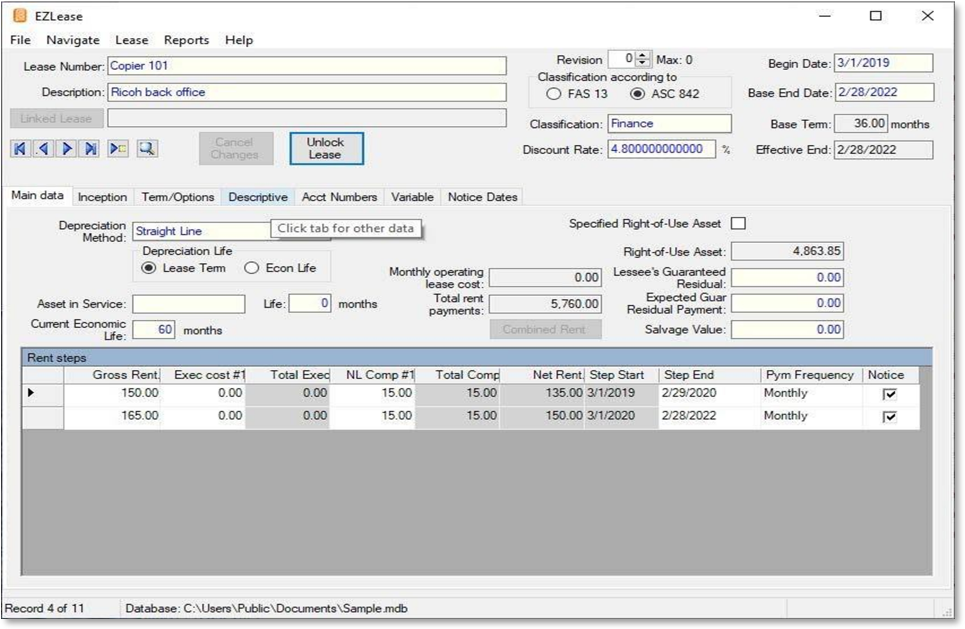Go to the first lease record
Image resolution: width=965 pixels, height=629 pixels.
tap(20, 148)
